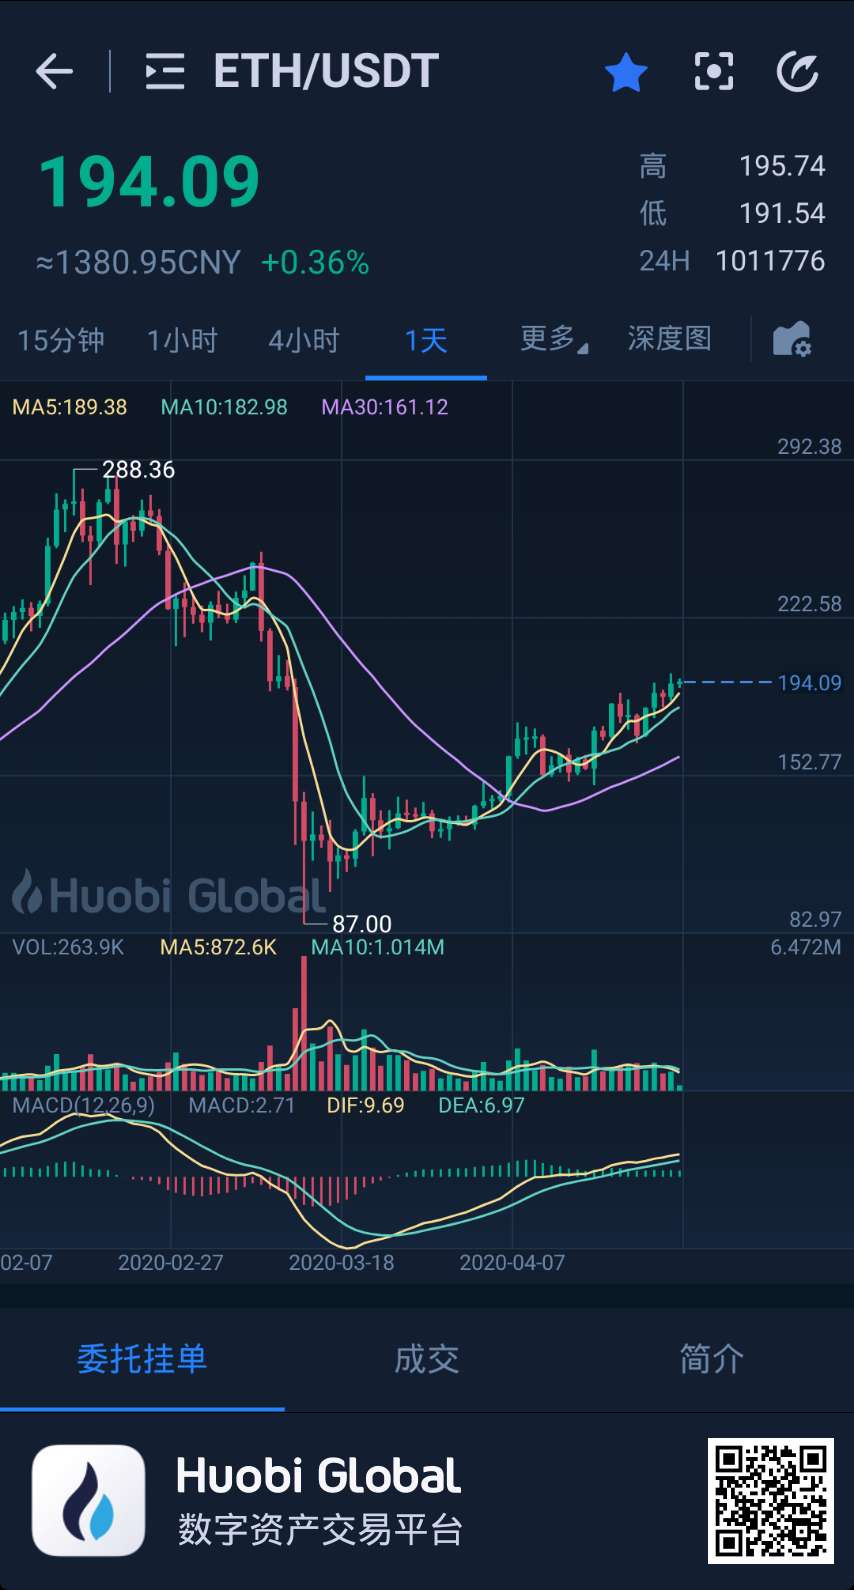Tap the 6.472M volume axis label
The image size is (854, 1590).
tap(806, 947)
